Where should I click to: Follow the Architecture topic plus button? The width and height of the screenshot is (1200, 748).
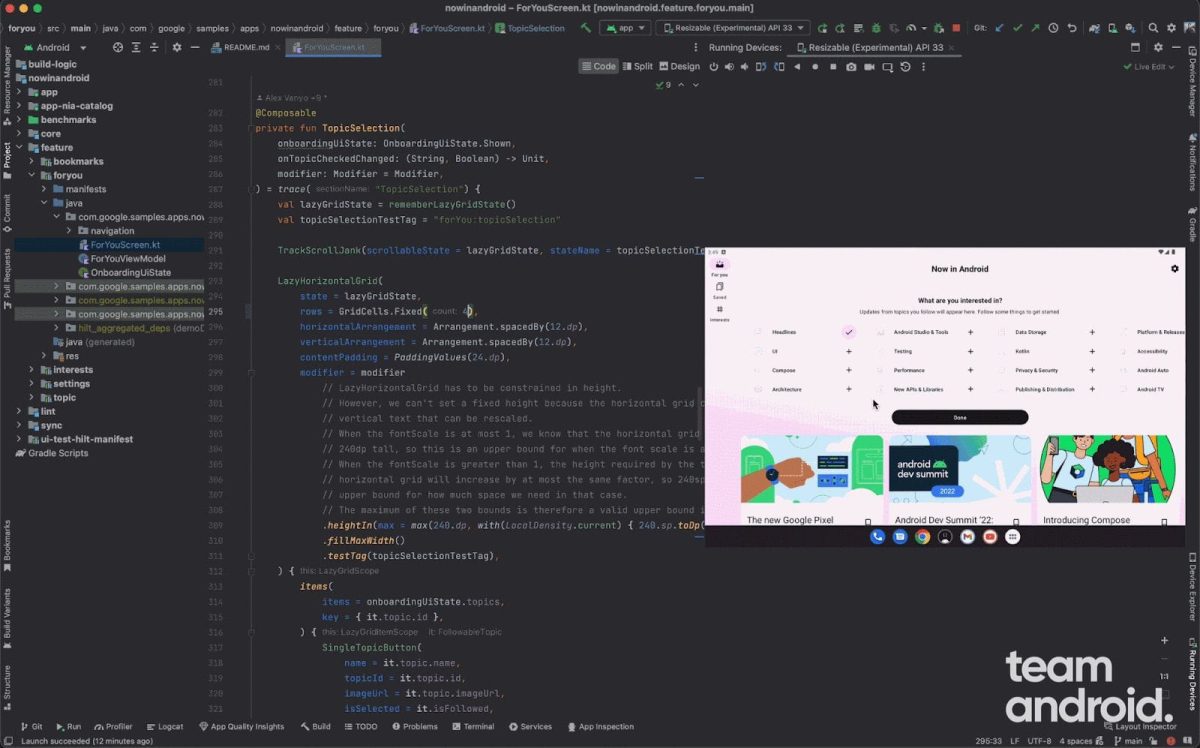click(x=849, y=389)
